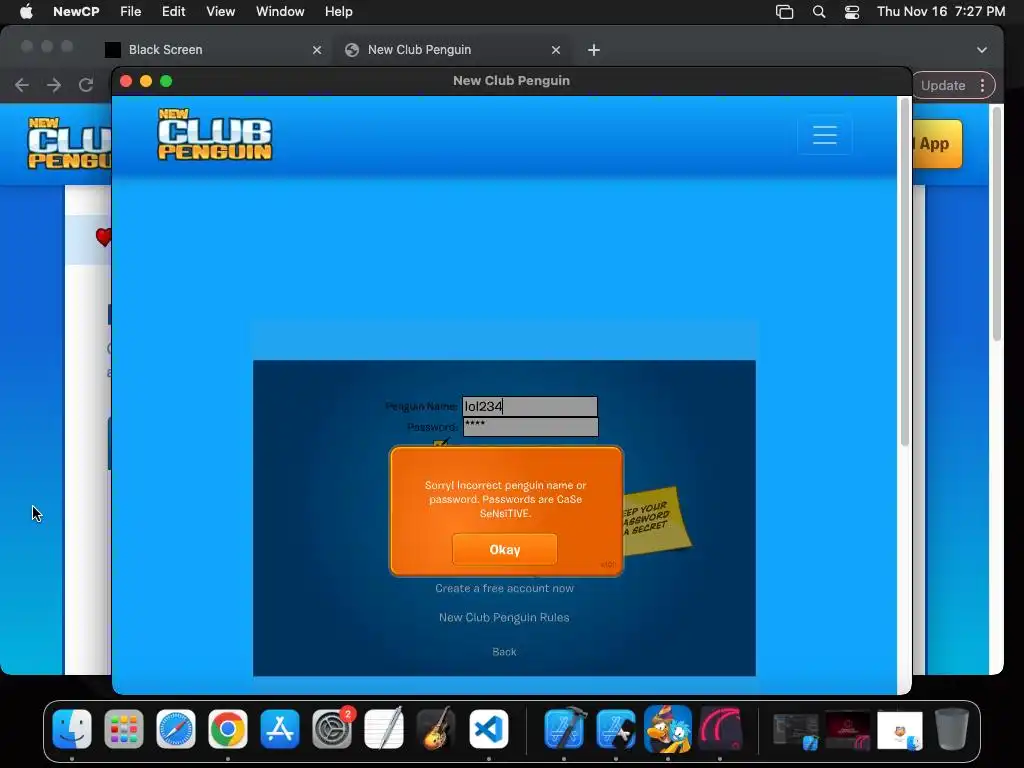The height and width of the screenshot is (768, 1024).
Task: Open the Edit menu
Action: pos(174,12)
